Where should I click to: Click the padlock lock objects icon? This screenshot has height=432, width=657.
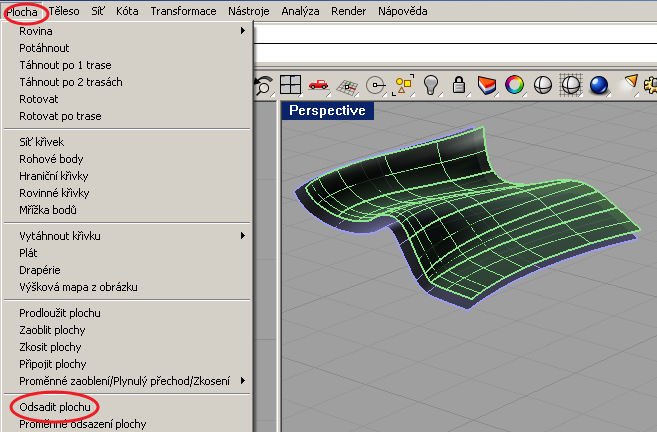coord(459,85)
